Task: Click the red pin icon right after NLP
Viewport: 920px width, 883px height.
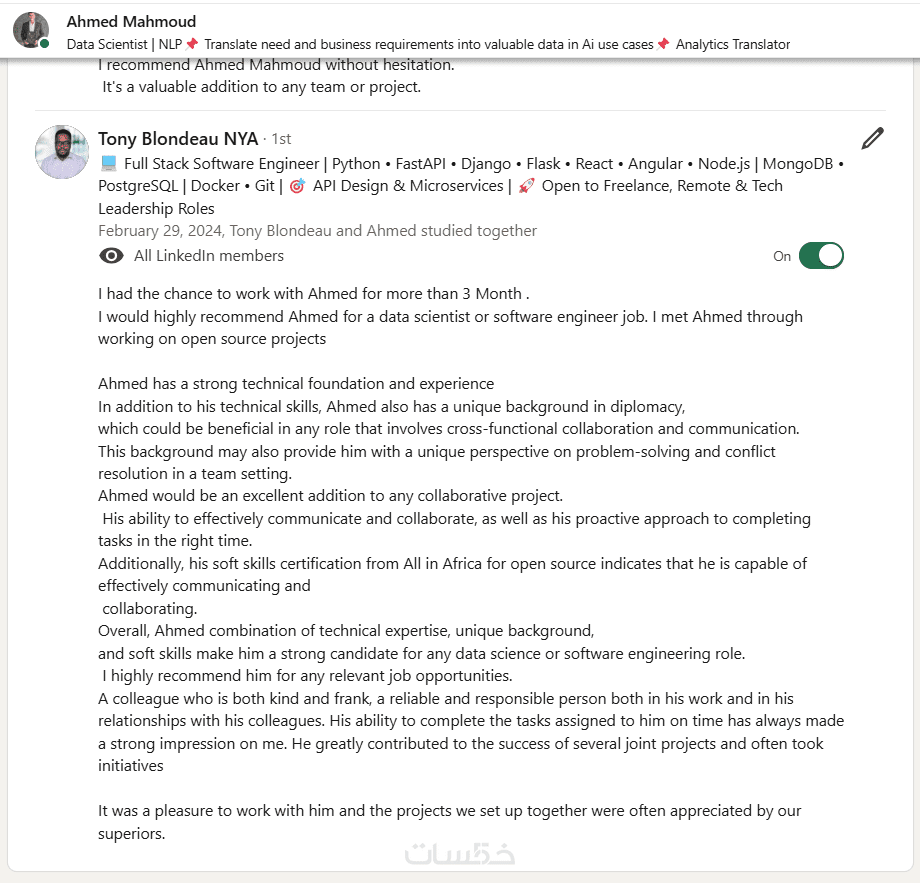Action: (x=192, y=44)
